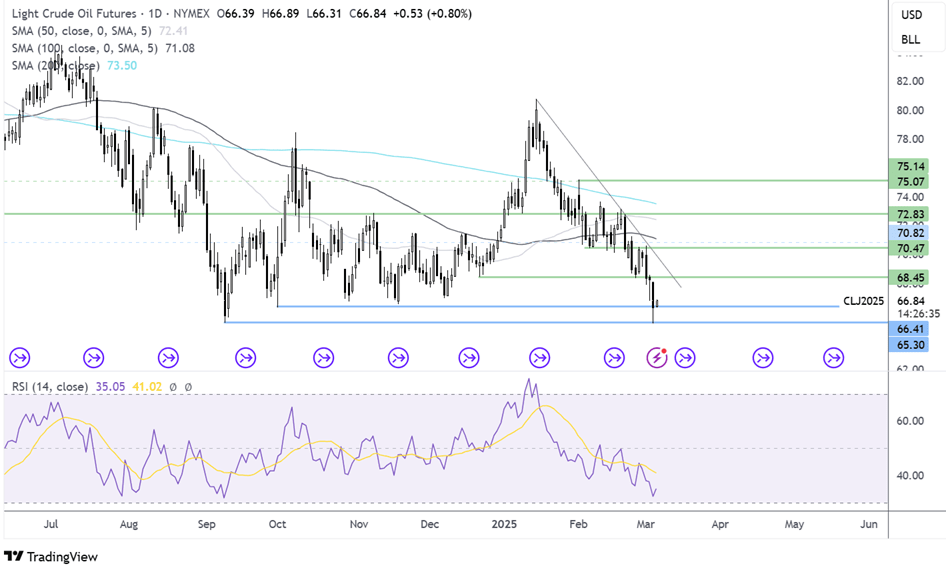Click the high price H66.89
This screenshot has height=571, width=946.
[281, 13]
